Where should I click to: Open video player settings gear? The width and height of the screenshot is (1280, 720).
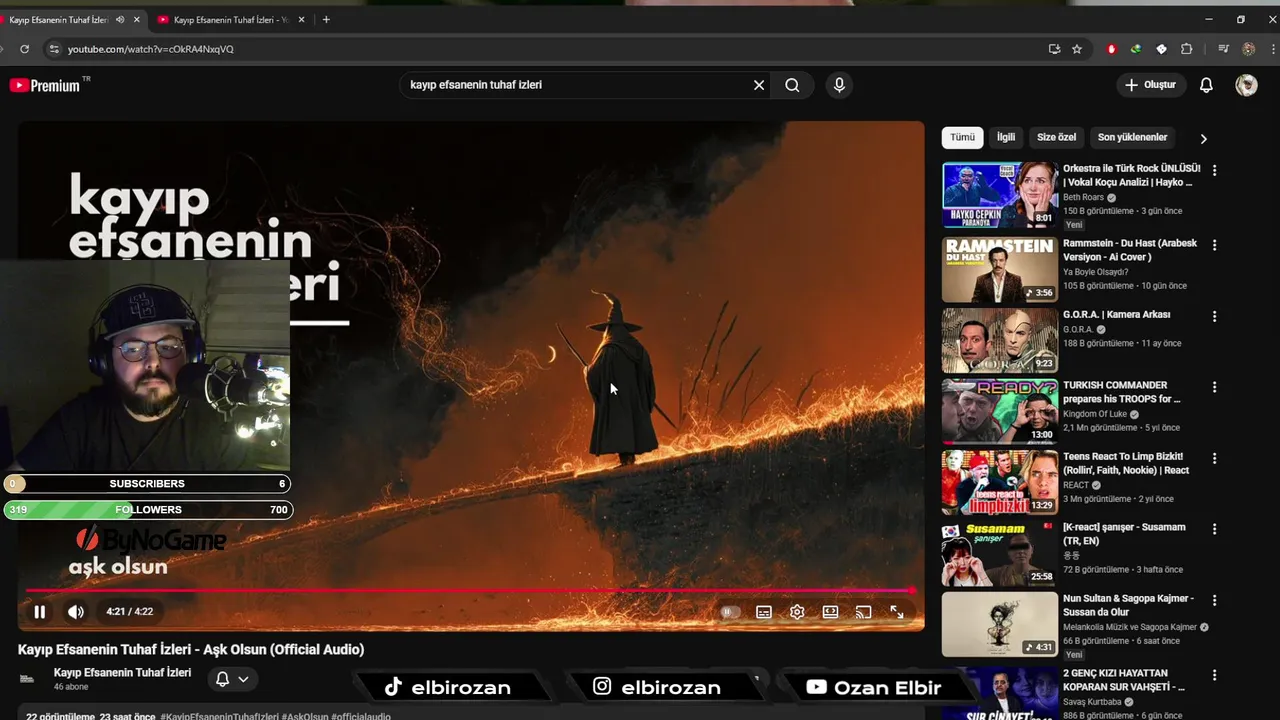coord(797,612)
